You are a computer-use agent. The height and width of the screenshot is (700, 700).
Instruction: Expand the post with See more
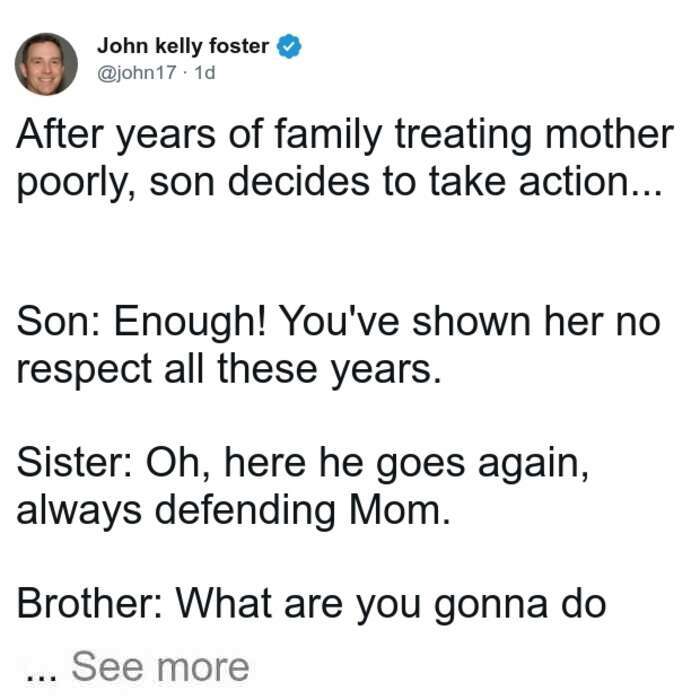(160, 667)
